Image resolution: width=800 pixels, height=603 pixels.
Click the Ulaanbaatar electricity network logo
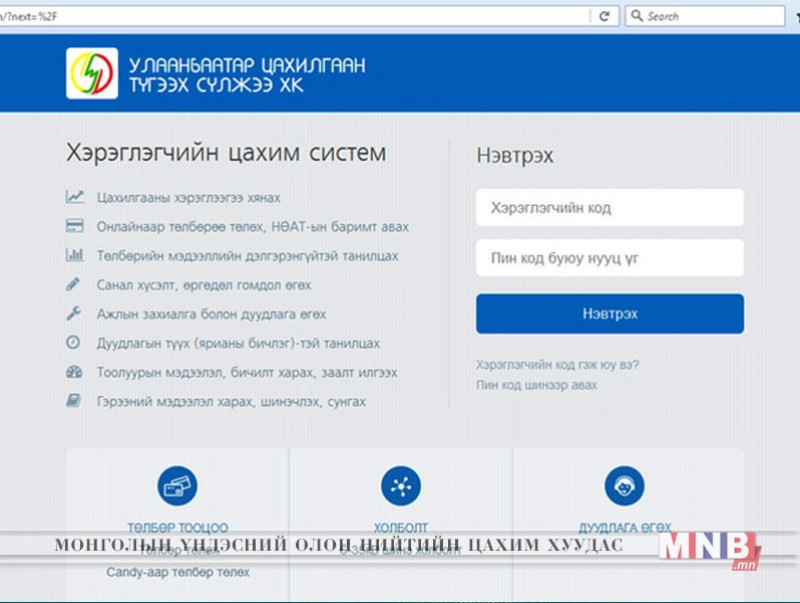[92, 73]
